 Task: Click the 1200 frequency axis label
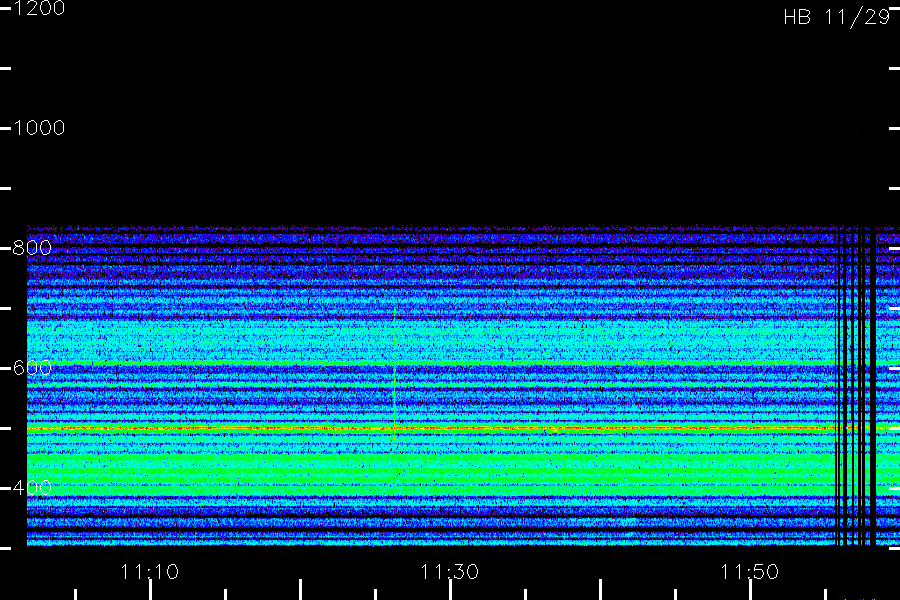tap(39, 8)
